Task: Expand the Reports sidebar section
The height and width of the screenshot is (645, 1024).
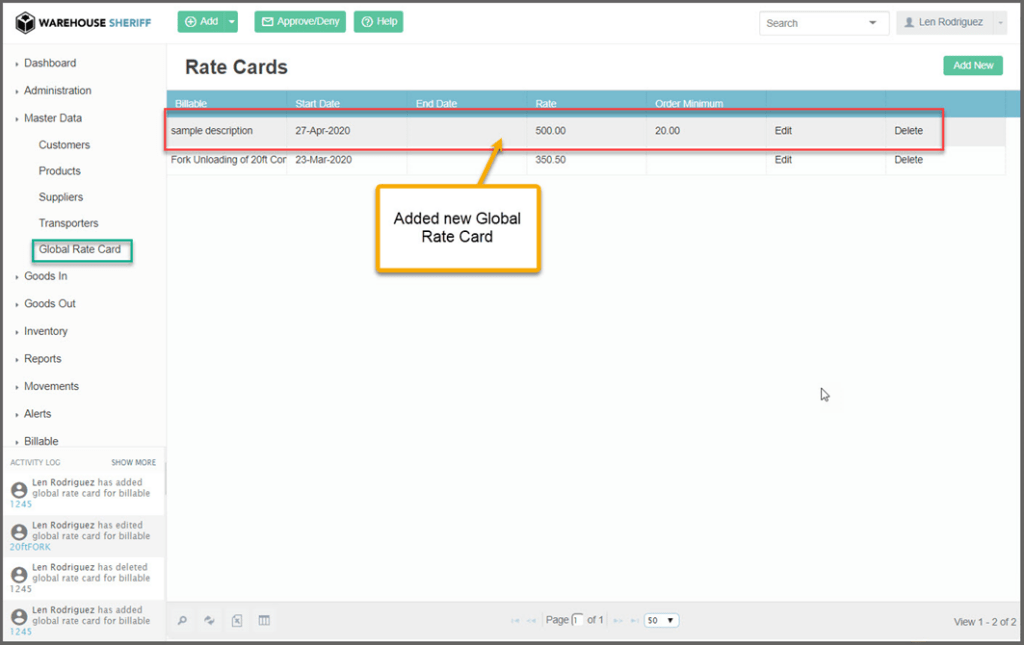Action: coord(42,359)
